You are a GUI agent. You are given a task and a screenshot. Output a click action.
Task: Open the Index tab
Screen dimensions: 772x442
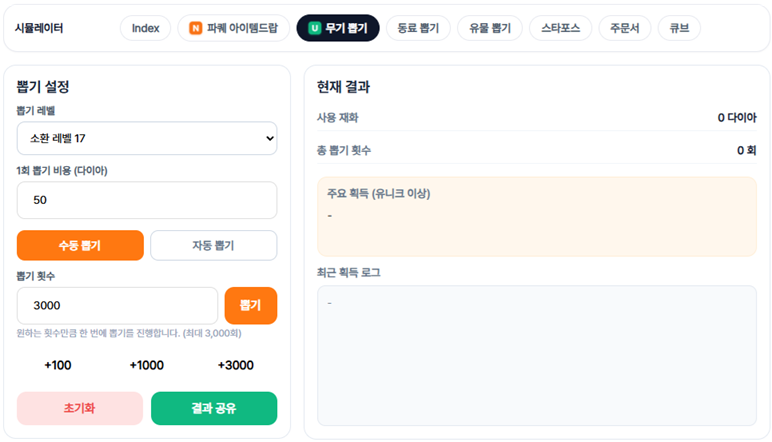tap(145, 28)
